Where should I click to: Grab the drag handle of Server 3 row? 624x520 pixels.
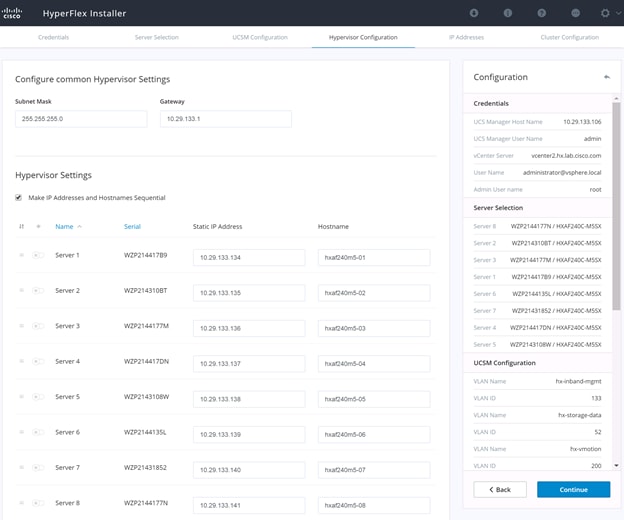[x=21, y=326]
